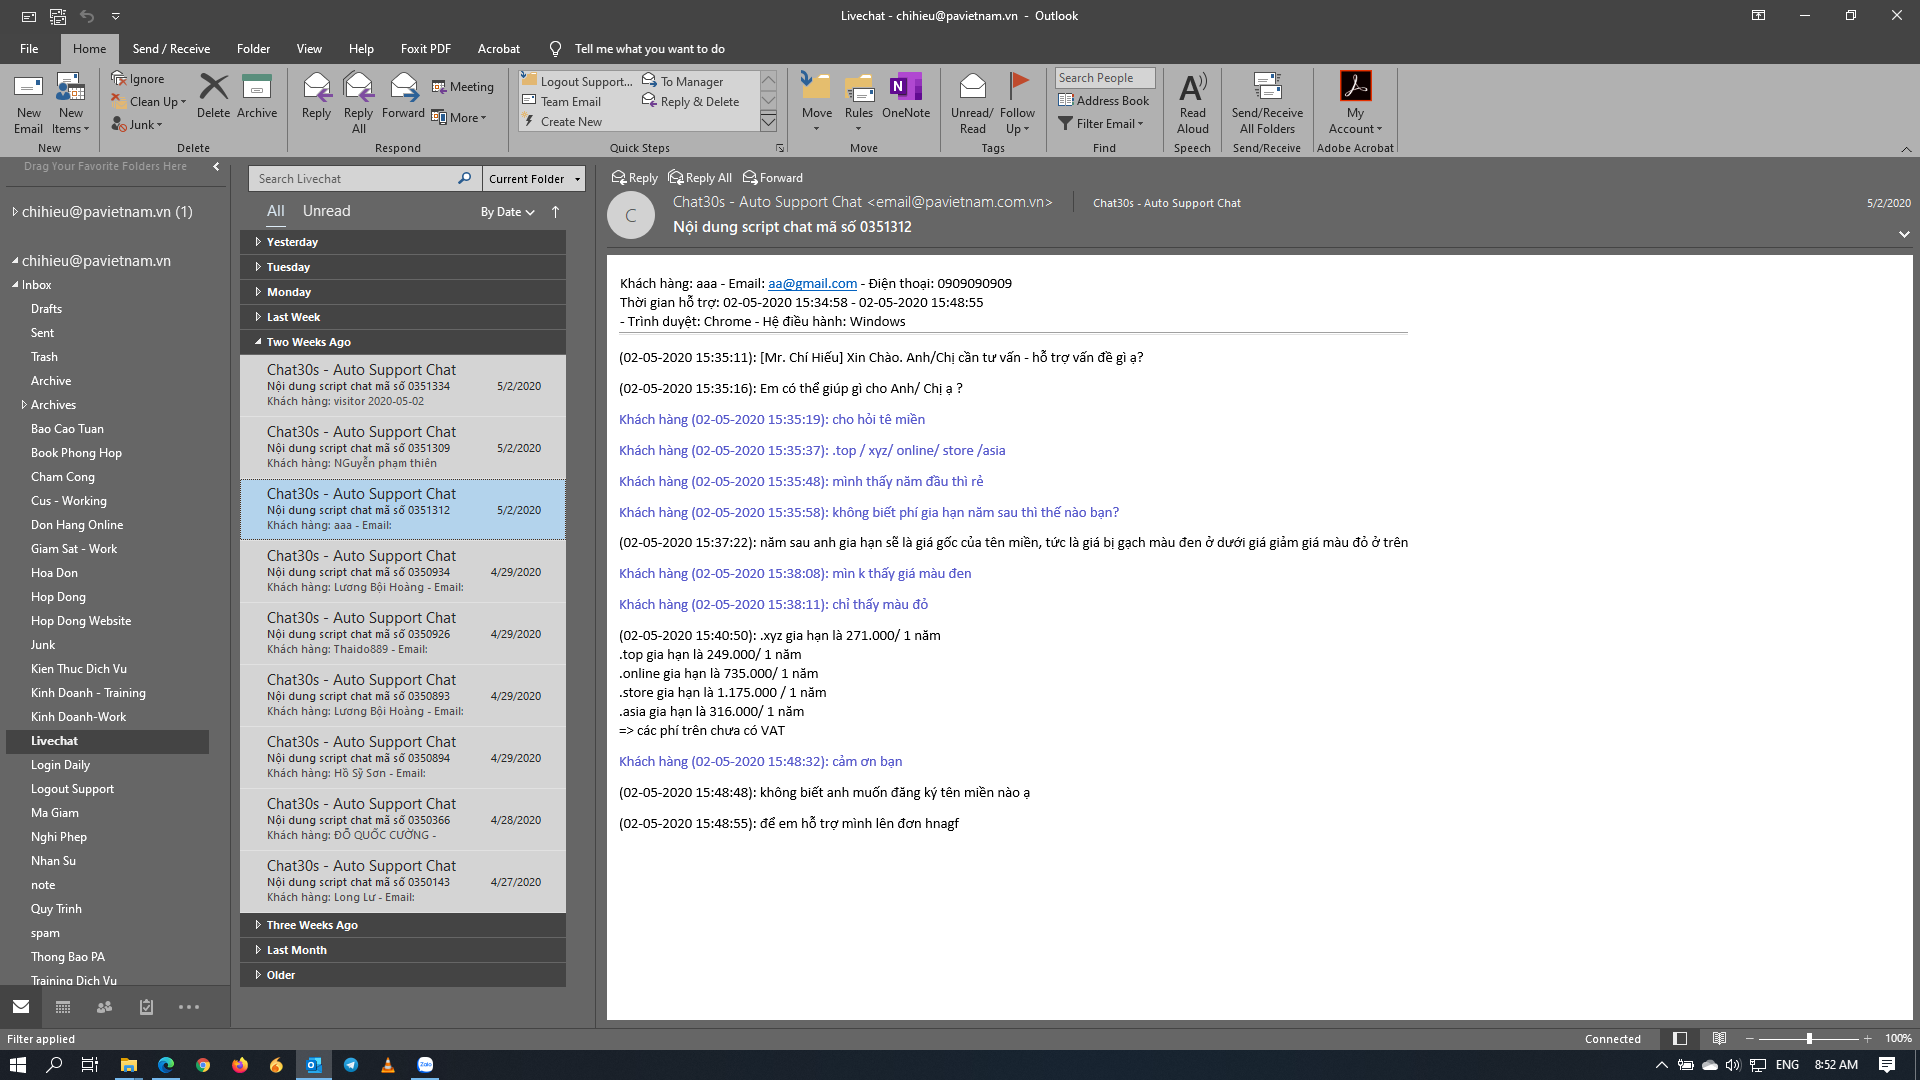Switch to People view icon
This screenshot has height=1080, width=1920.
(x=104, y=1007)
